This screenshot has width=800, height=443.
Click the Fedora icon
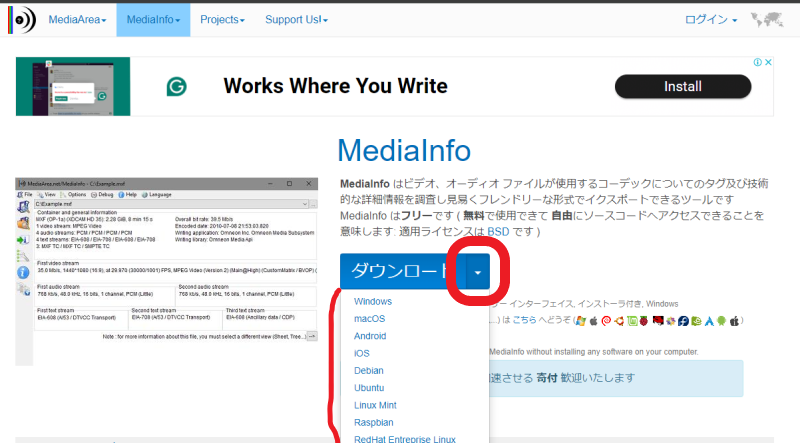pos(683,321)
